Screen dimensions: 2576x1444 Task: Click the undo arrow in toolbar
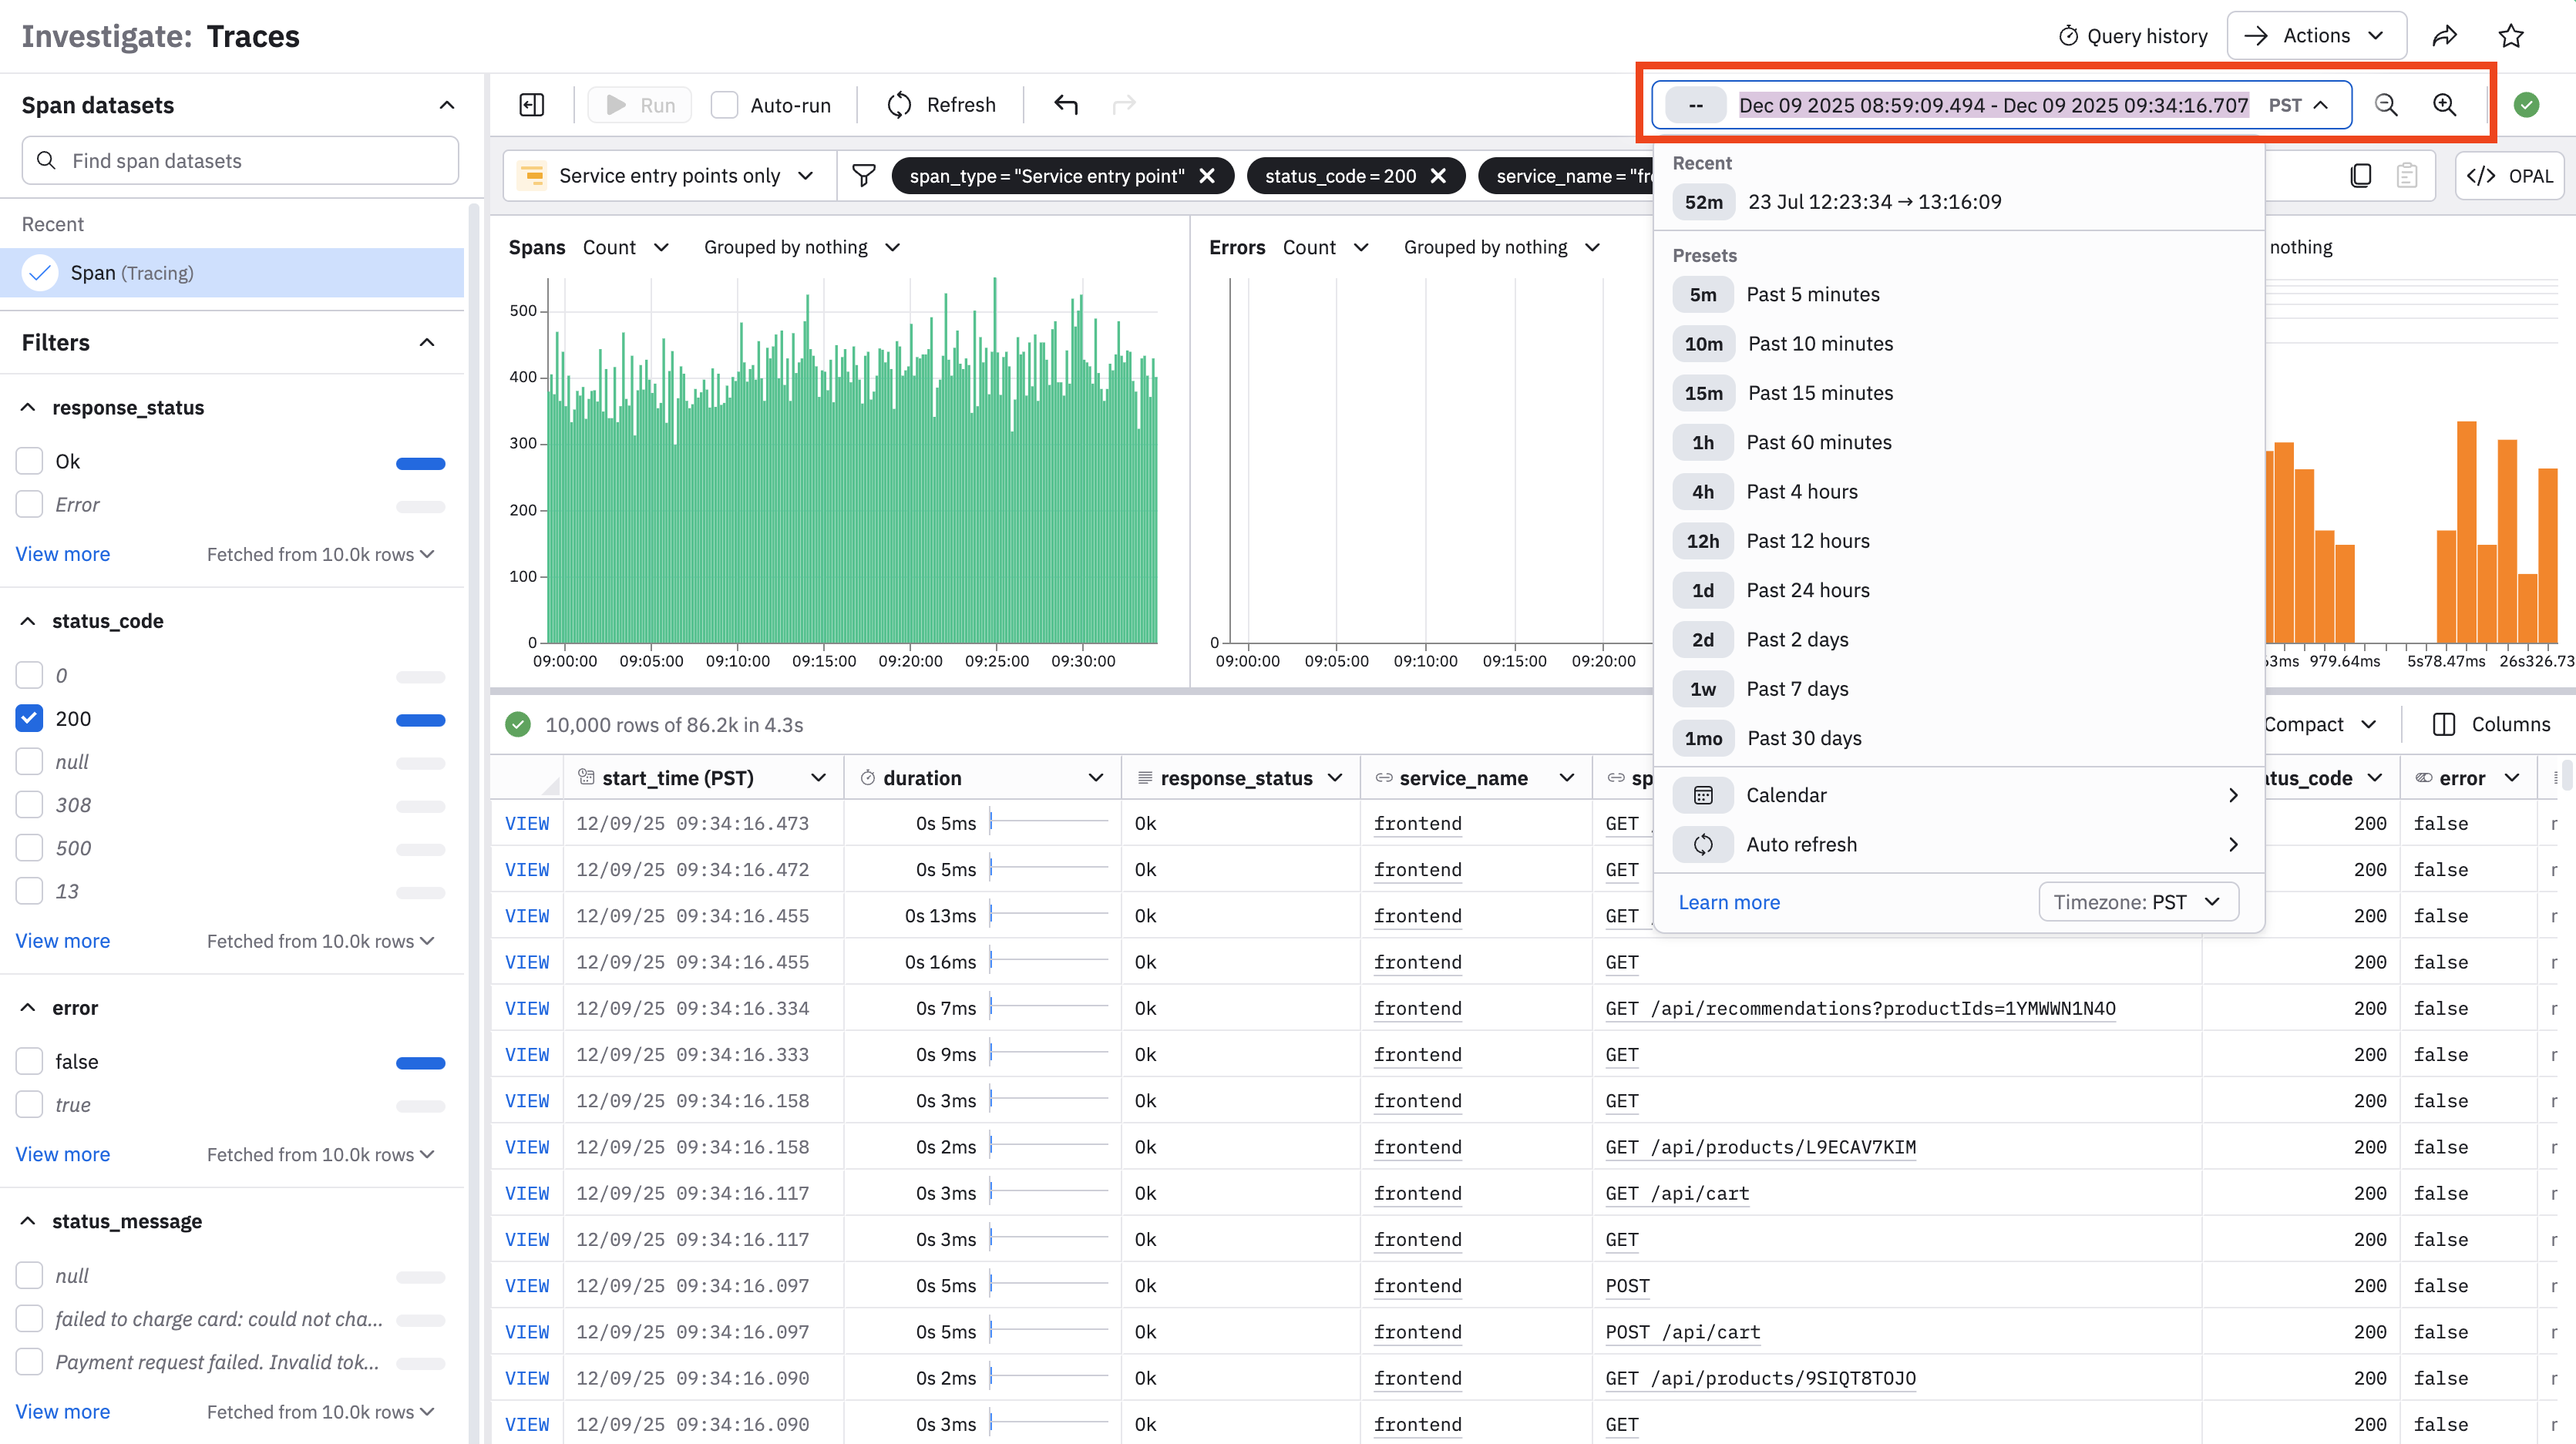[x=1066, y=105]
